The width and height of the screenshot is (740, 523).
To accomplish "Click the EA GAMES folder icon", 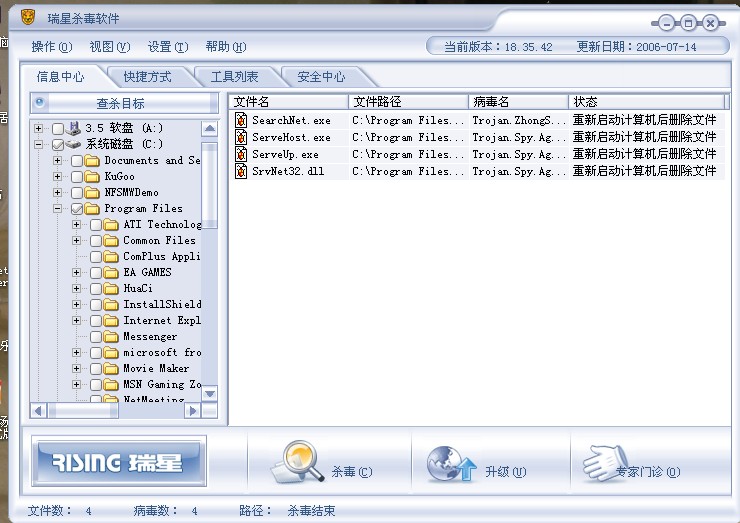I will click(111, 273).
